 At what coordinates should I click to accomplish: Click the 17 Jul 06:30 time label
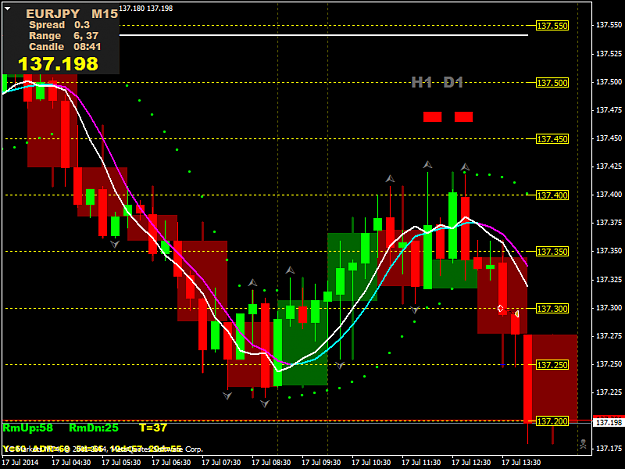[x=171, y=462]
